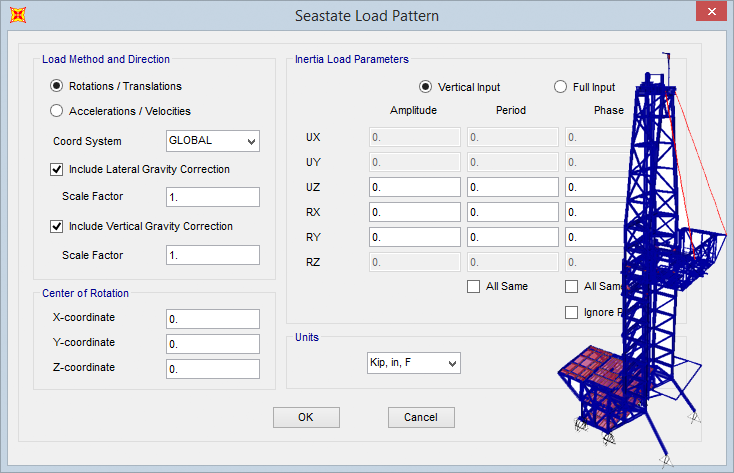Viewport: 734px width, 473px height.
Task: Click the OK button
Action: 306,417
